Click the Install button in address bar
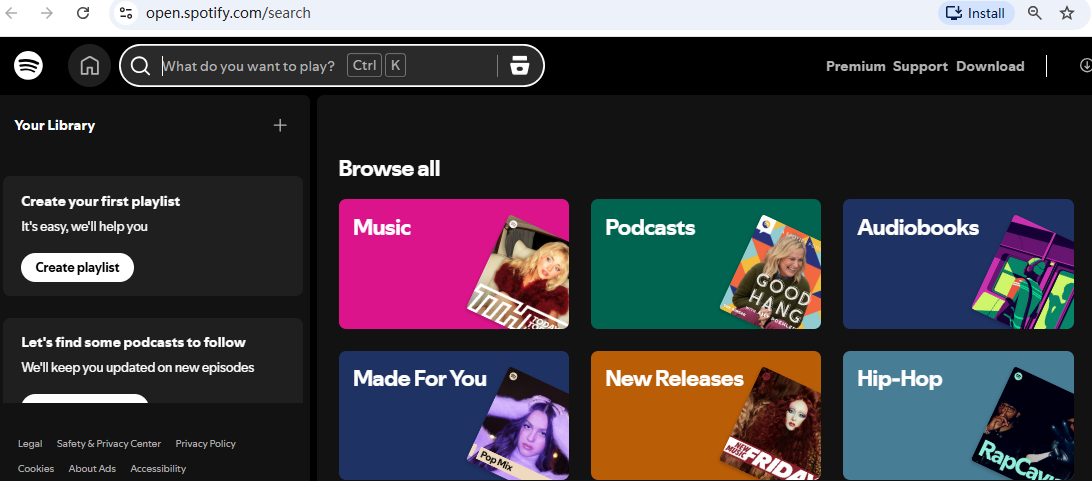The width and height of the screenshot is (1092, 481). (976, 13)
